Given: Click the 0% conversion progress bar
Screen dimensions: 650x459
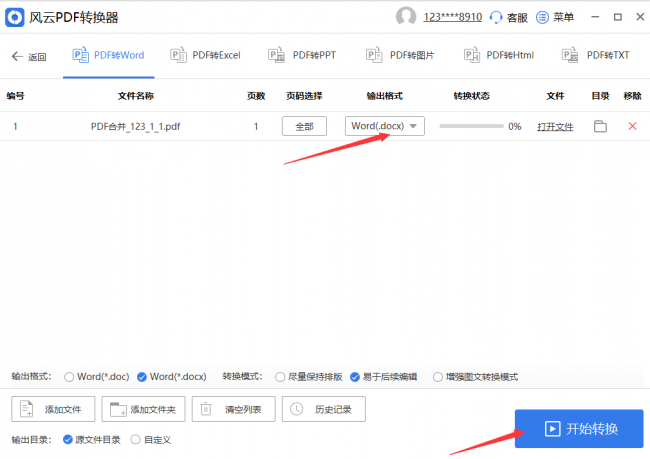Looking at the screenshot, I should (x=471, y=126).
